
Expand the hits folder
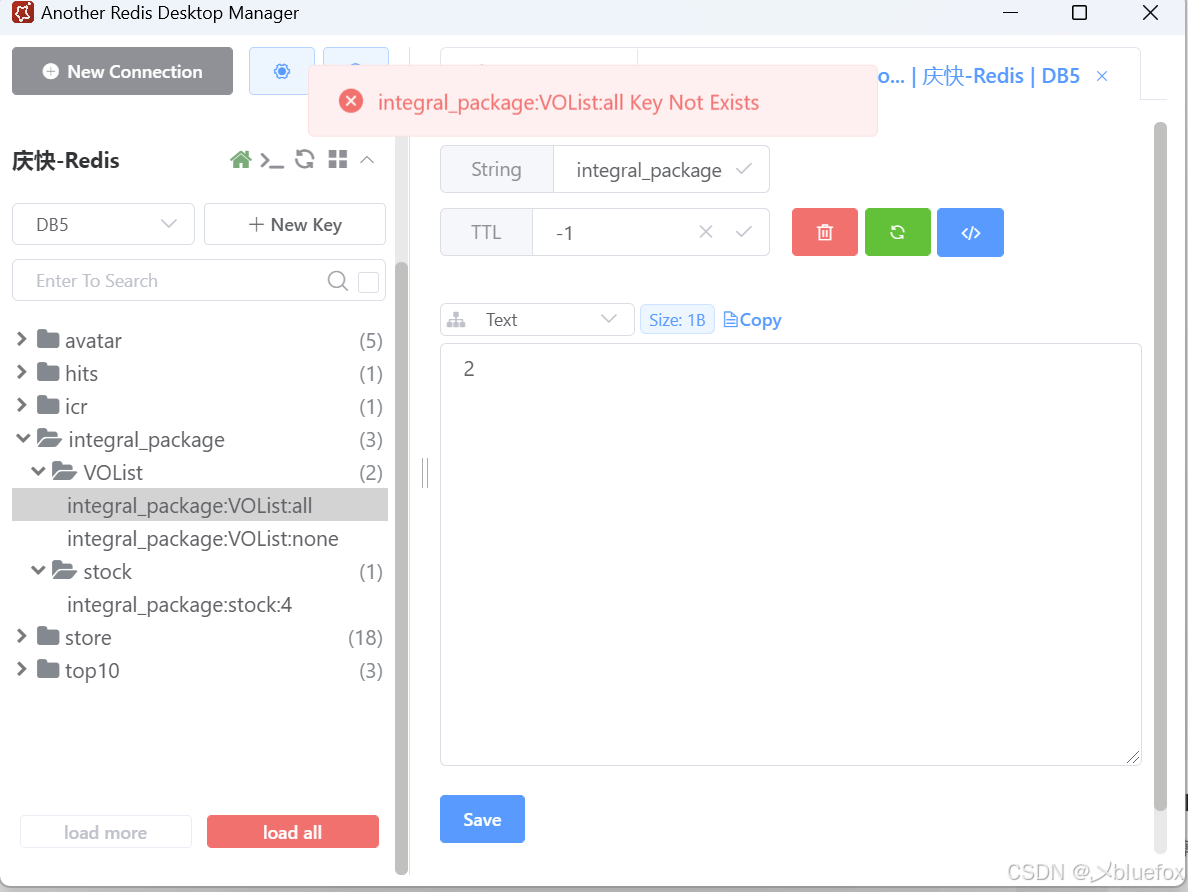(21, 372)
